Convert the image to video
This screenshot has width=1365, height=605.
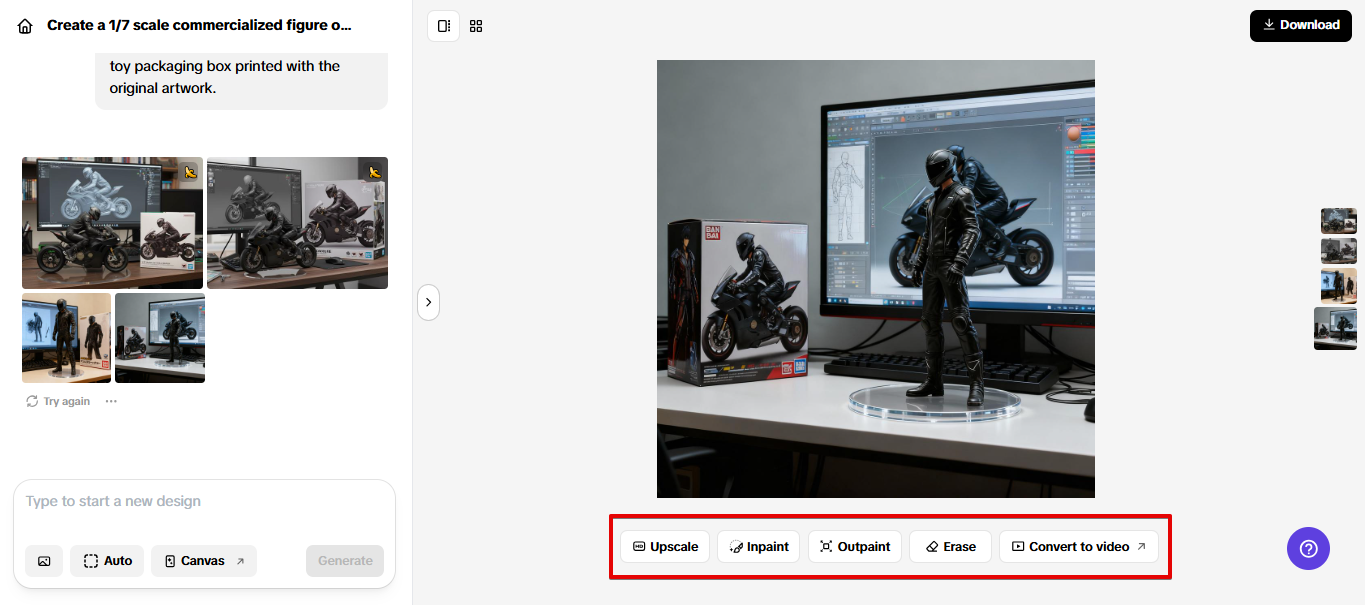[1078, 547]
